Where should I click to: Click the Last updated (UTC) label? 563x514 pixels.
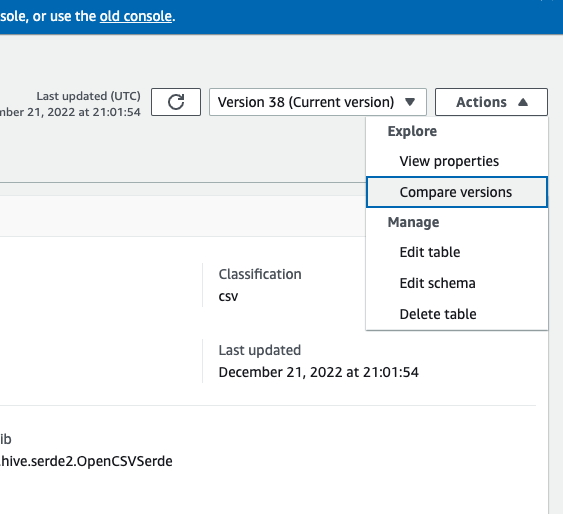point(88,96)
